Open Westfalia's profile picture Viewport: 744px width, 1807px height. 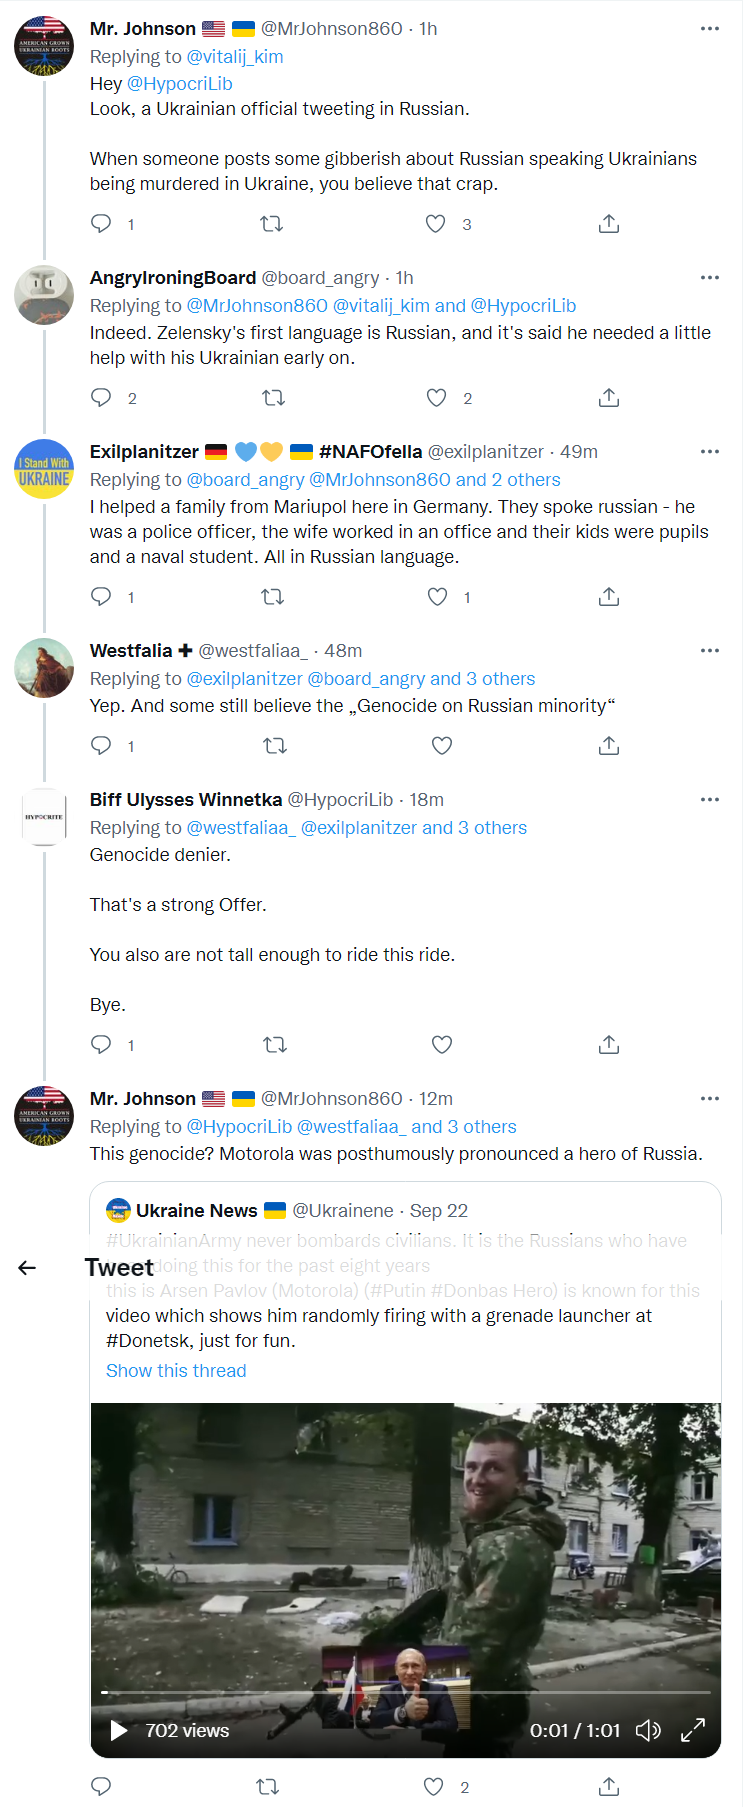click(x=44, y=668)
